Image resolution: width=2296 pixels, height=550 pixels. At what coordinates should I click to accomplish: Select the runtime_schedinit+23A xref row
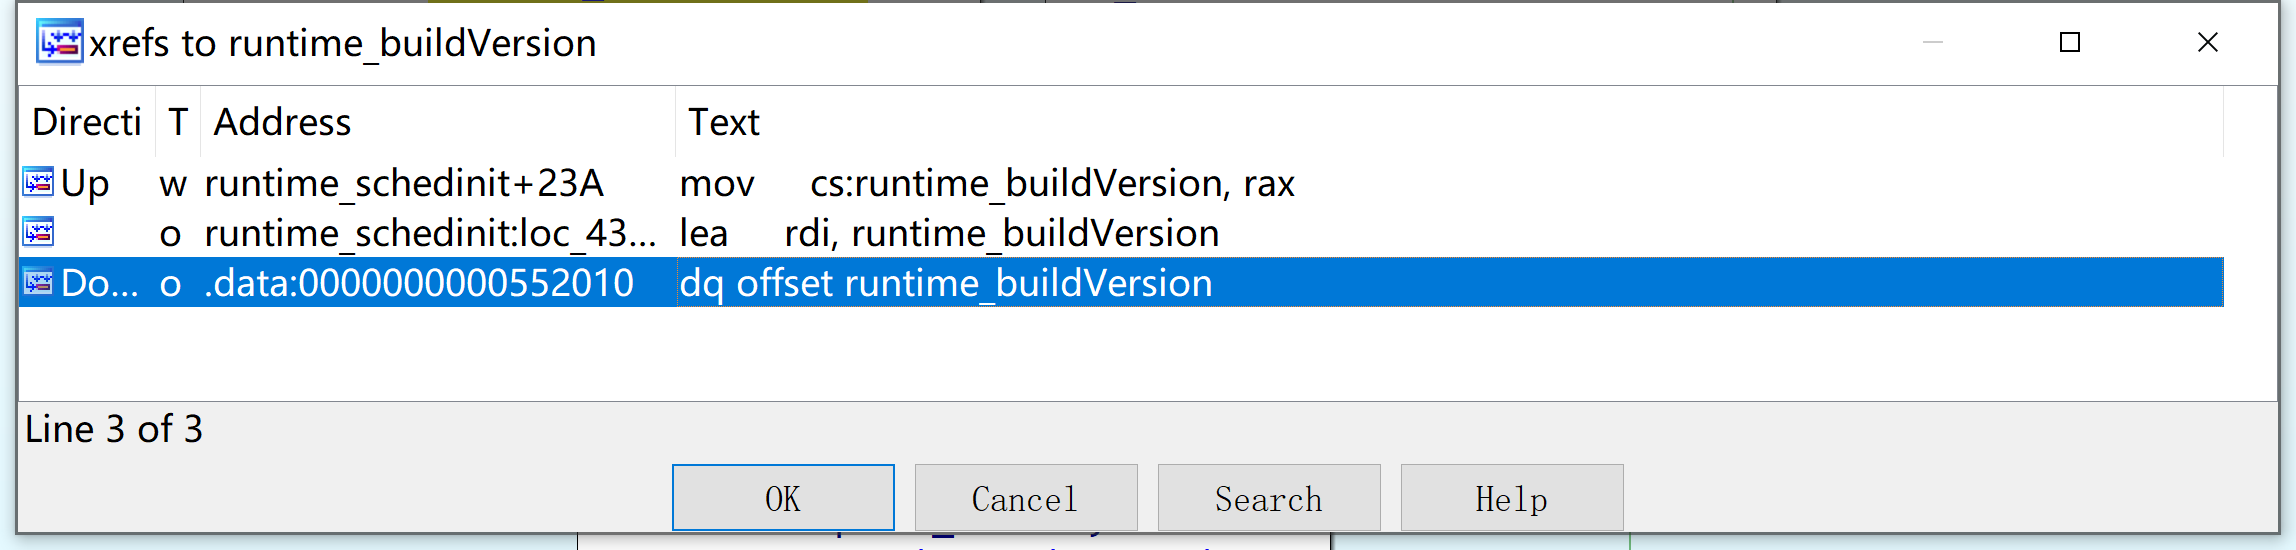(1121, 183)
